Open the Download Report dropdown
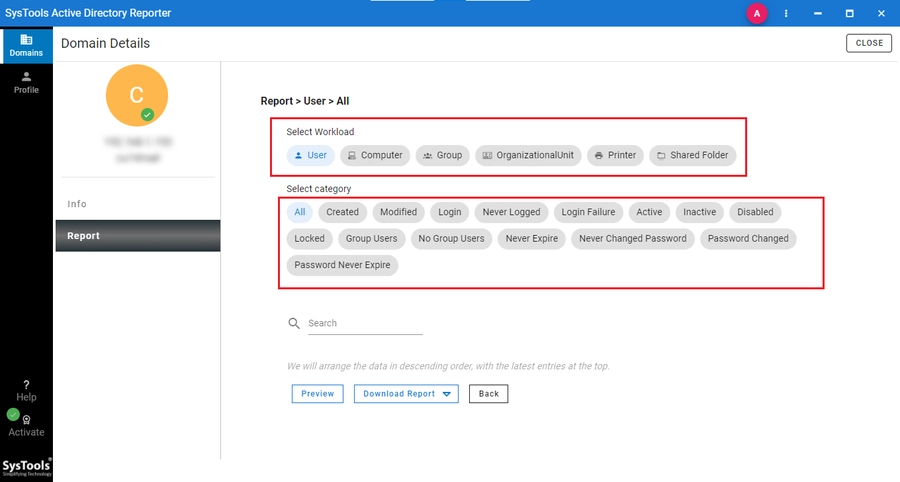The image size is (900, 482). coord(406,394)
